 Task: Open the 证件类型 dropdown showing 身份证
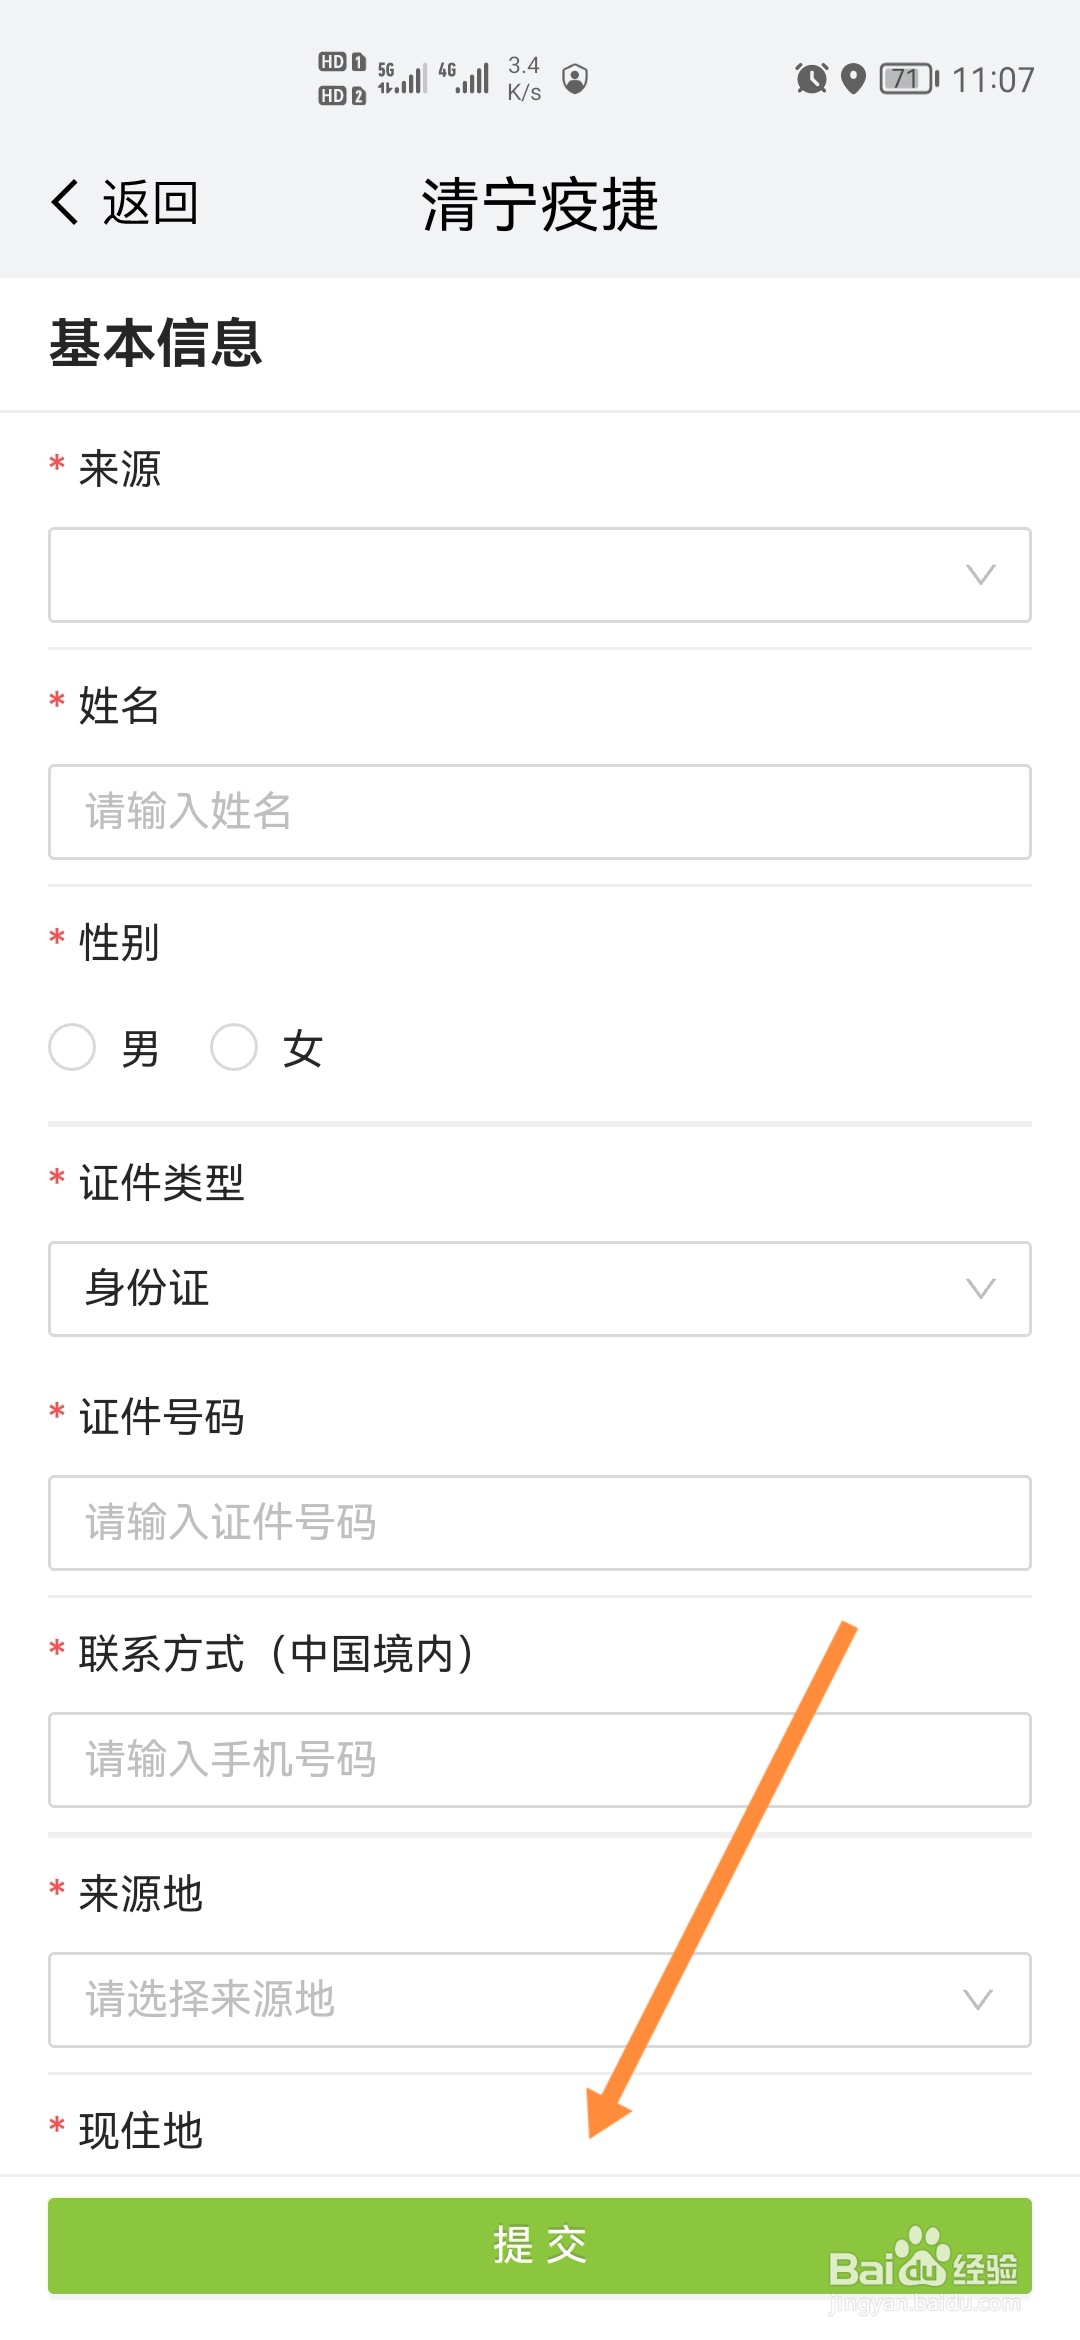[539, 1289]
